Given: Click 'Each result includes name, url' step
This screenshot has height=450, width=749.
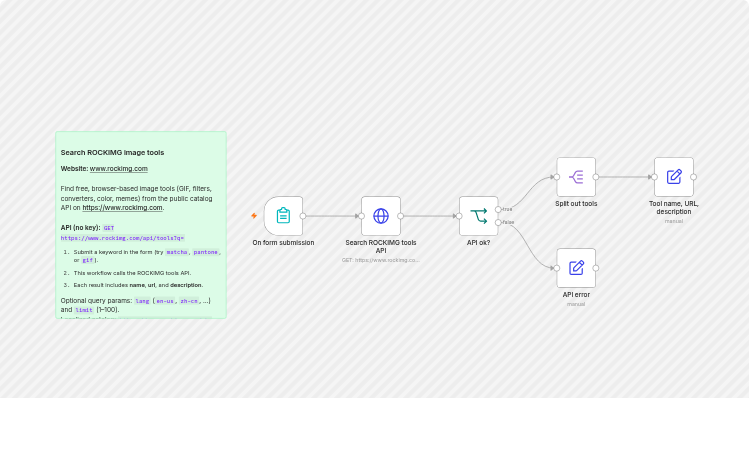Looking at the screenshot, I should point(138,285).
